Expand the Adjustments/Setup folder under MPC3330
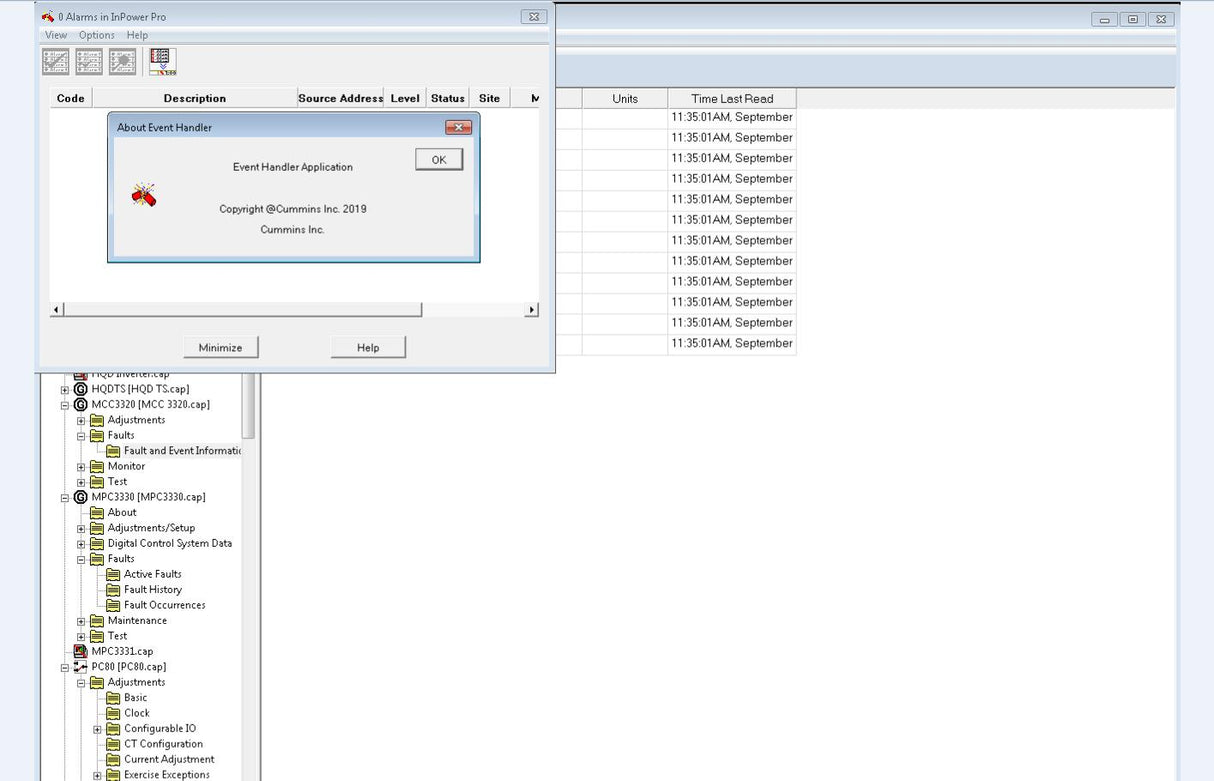The height and width of the screenshot is (781, 1214). coord(81,528)
